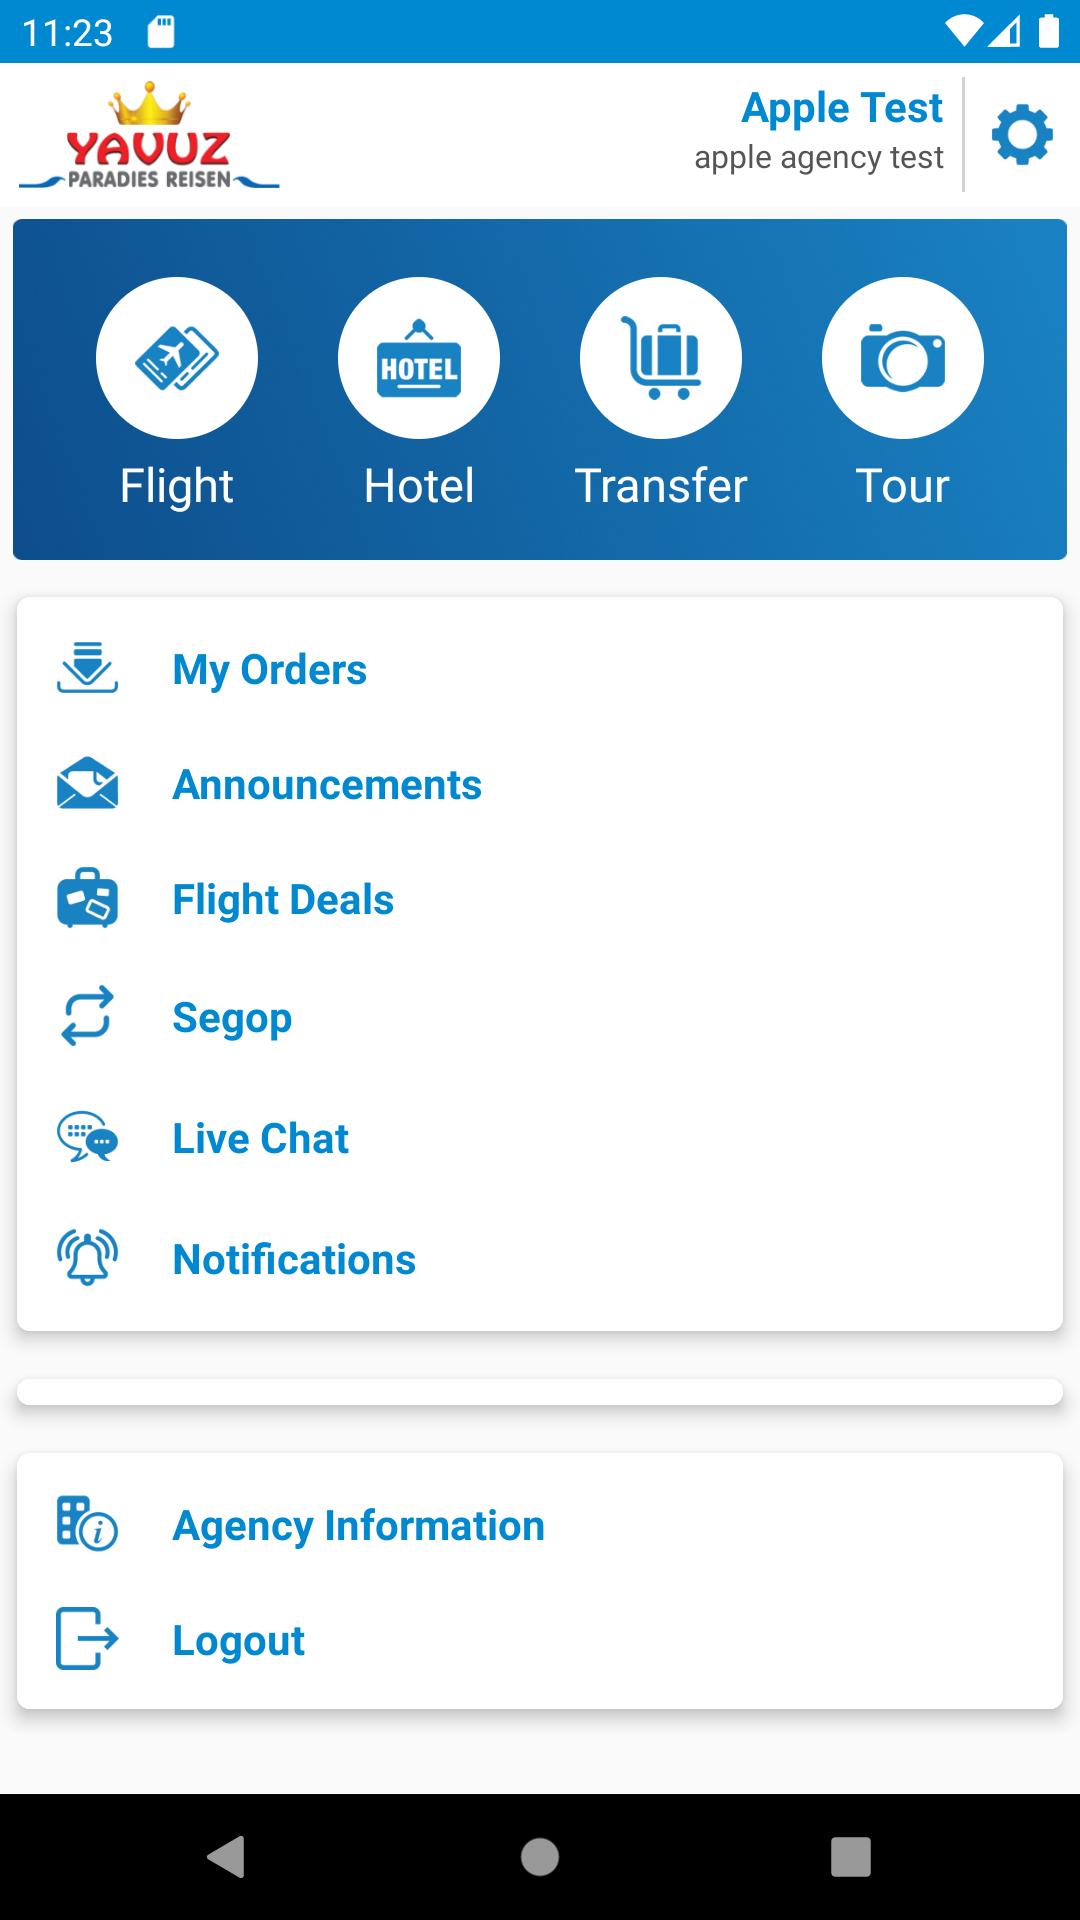Click the Yavuz Paradies Reisen logo
The height and width of the screenshot is (1920, 1080).
tap(149, 136)
